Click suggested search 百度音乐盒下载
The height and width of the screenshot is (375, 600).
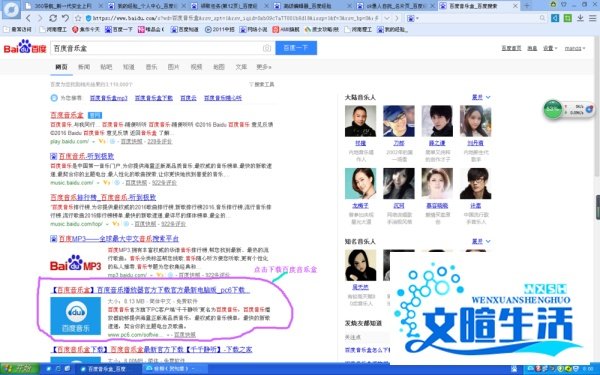click(154, 98)
